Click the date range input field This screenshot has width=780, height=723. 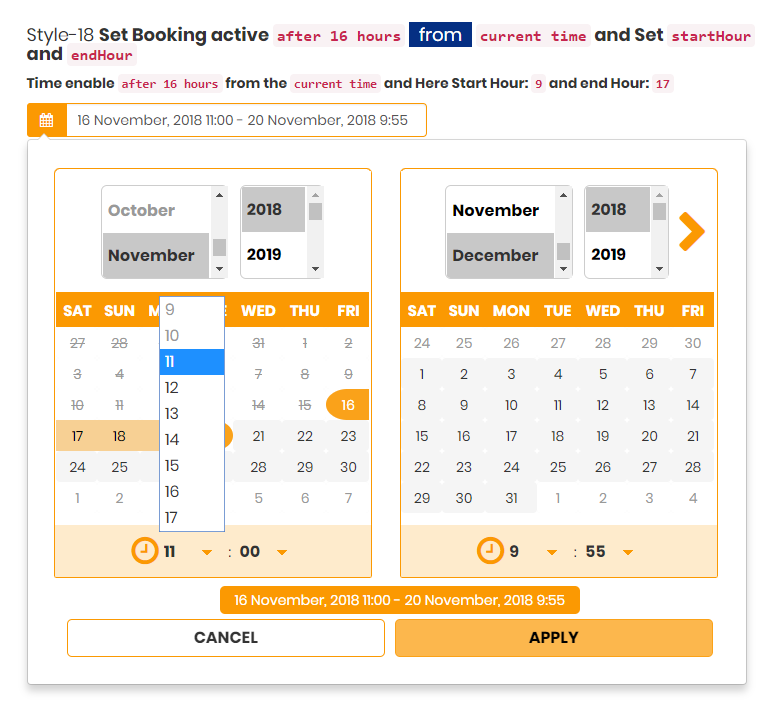[245, 121]
